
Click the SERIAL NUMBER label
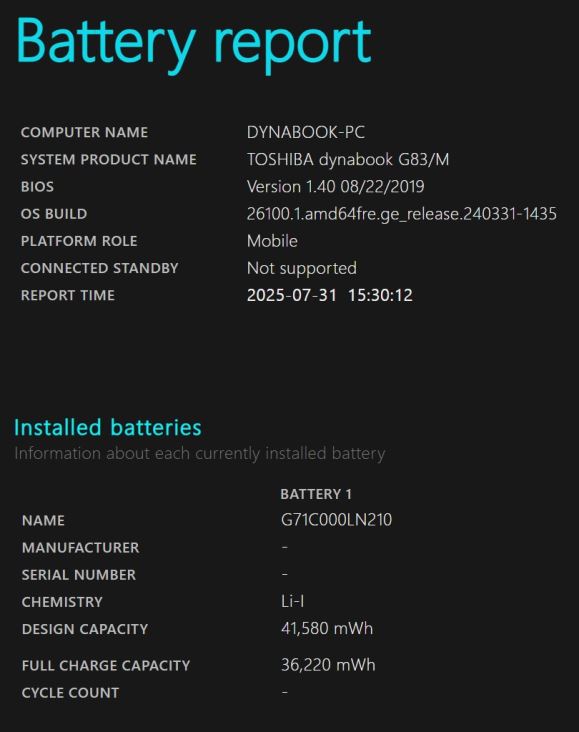pyautogui.click(x=79, y=575)
